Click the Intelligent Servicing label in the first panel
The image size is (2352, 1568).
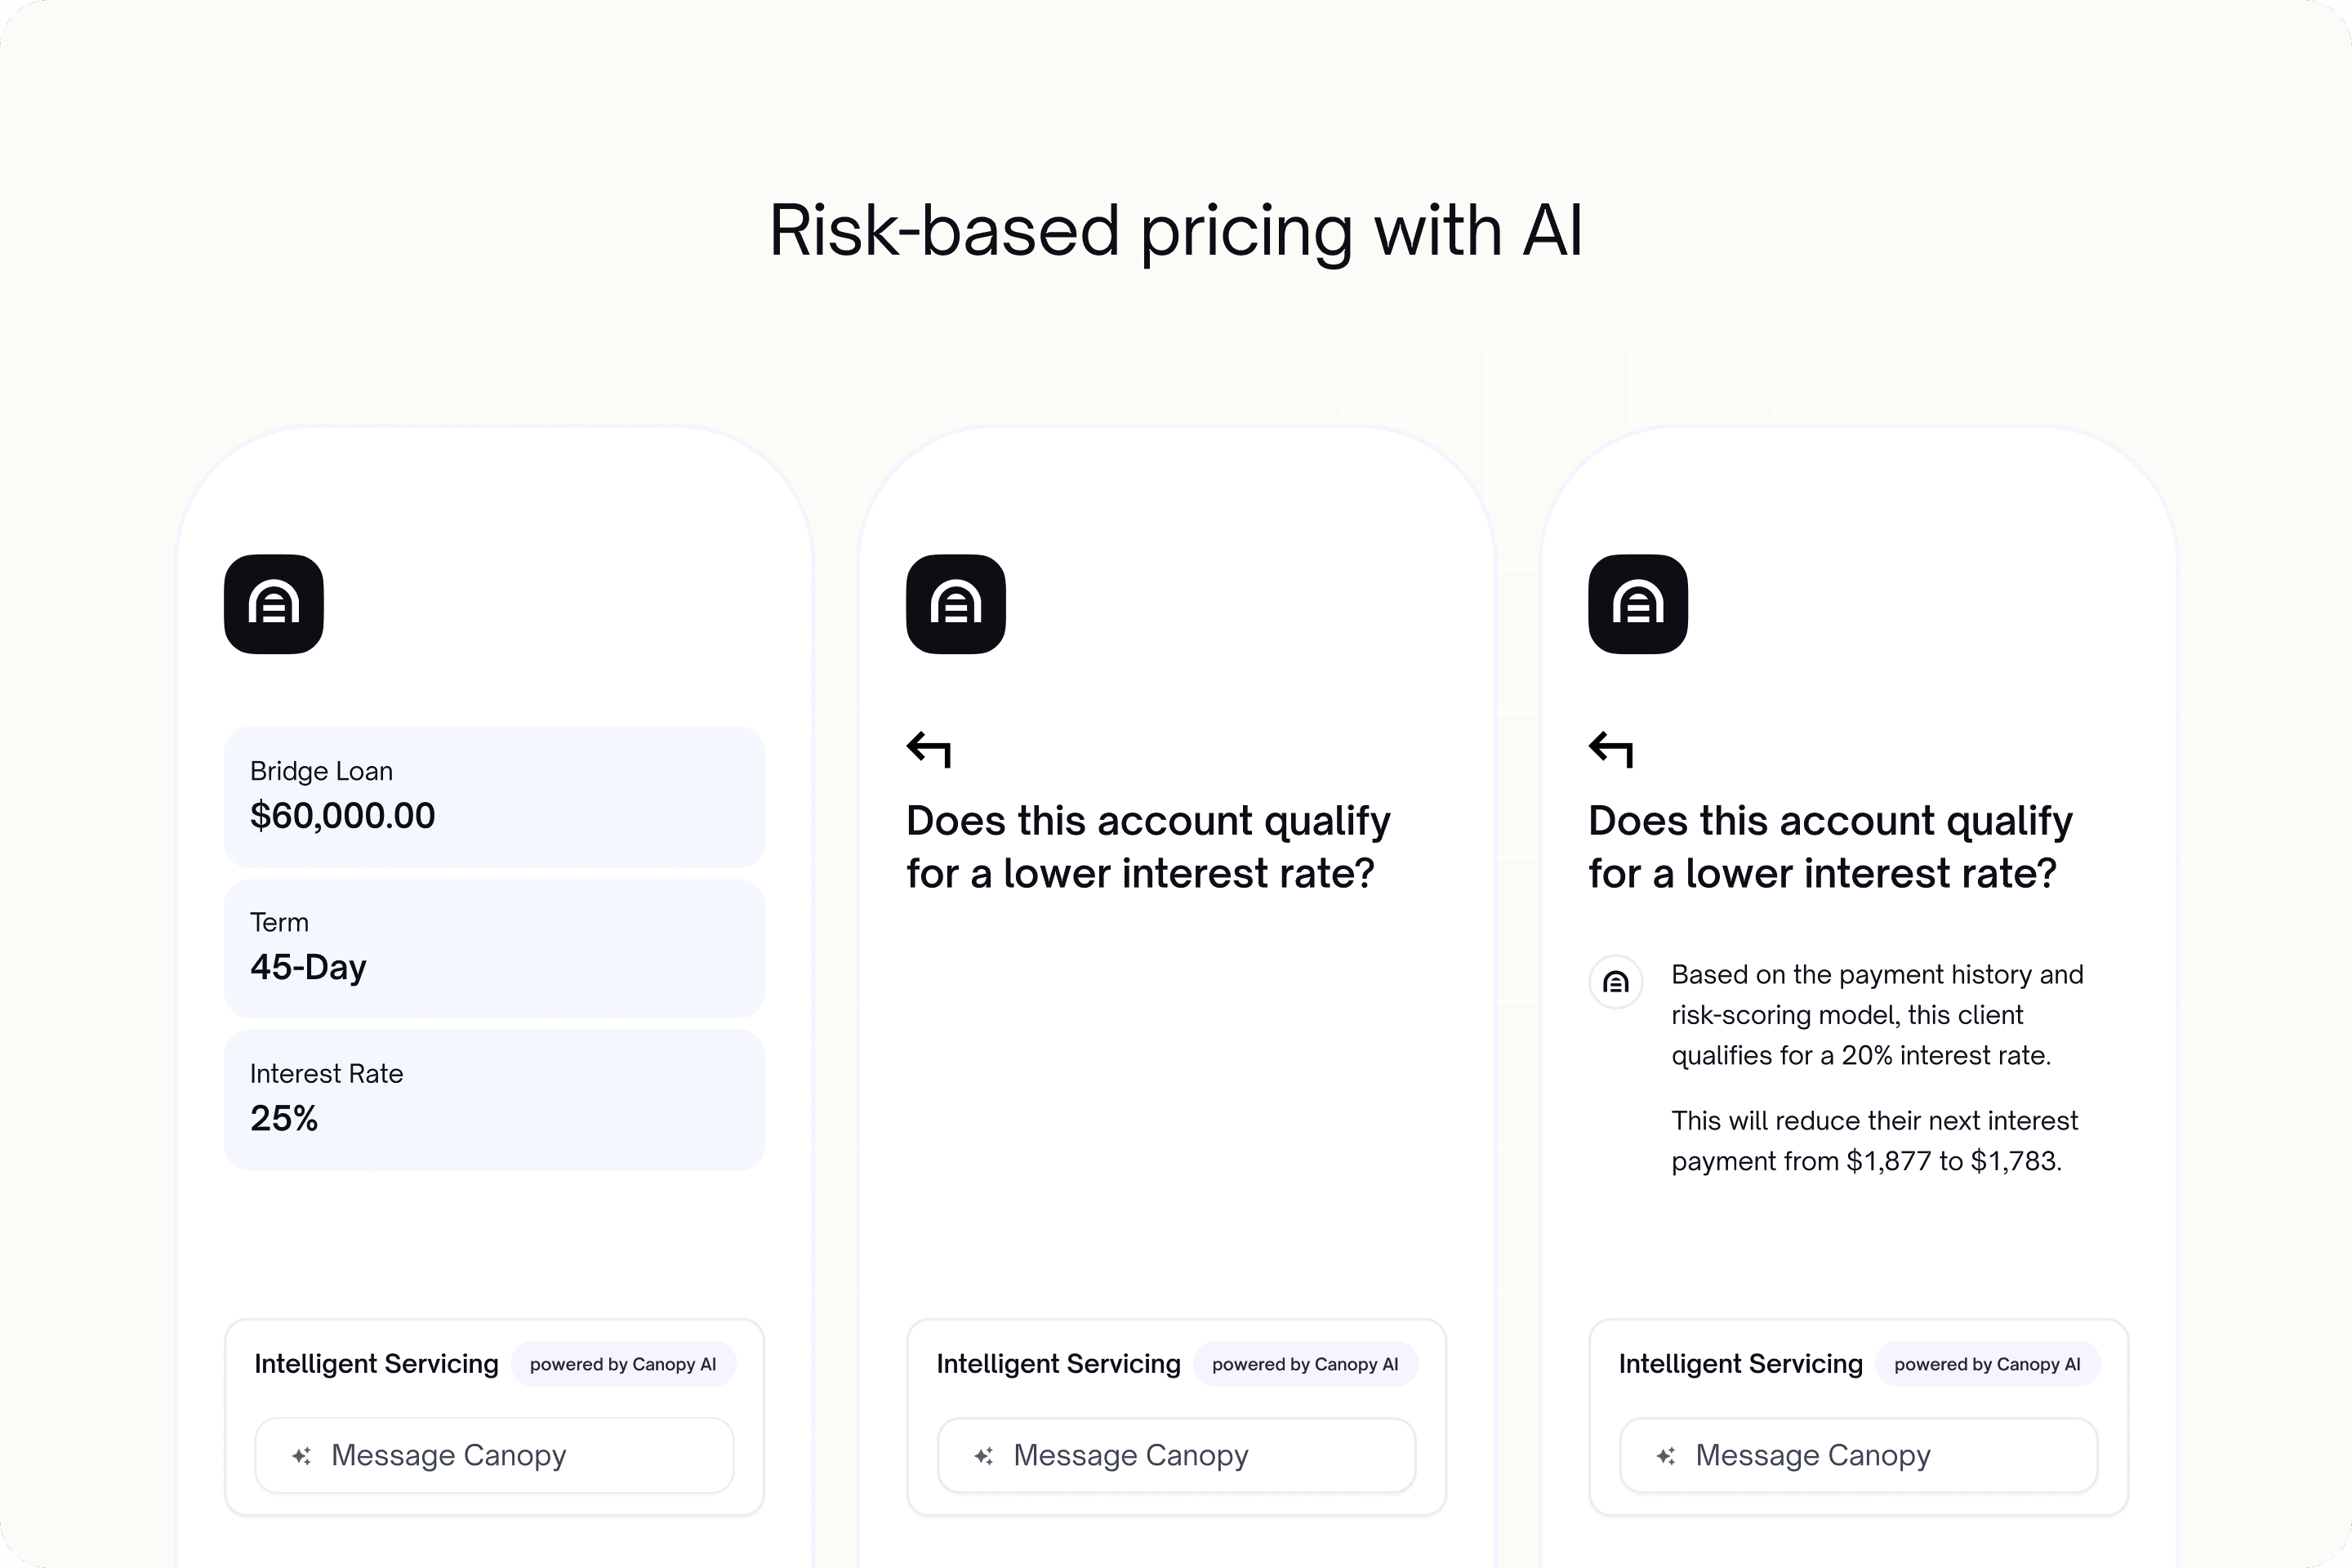tap(377, 1363)
